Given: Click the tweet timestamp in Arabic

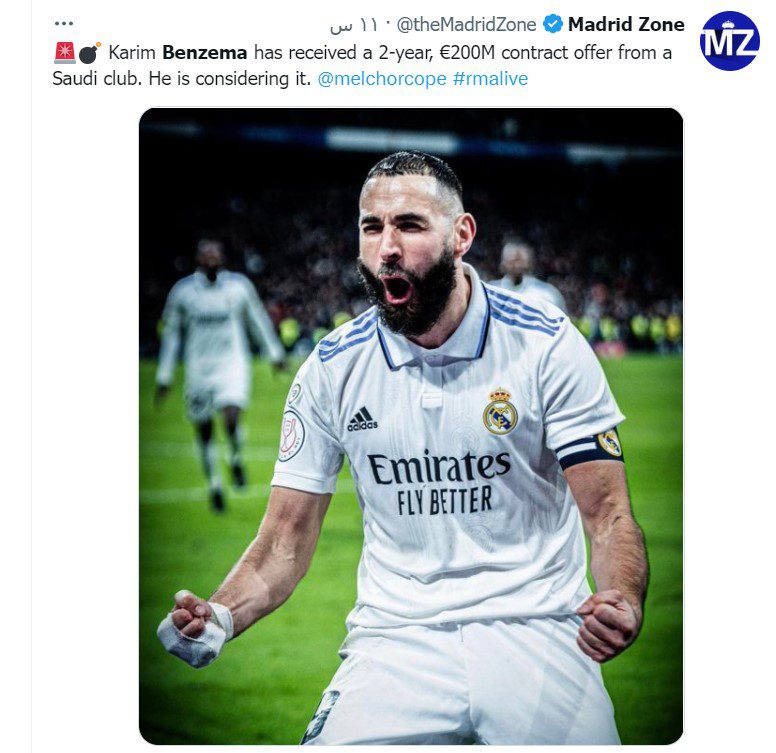Looking at the screenshot, I should click(354, 25).
